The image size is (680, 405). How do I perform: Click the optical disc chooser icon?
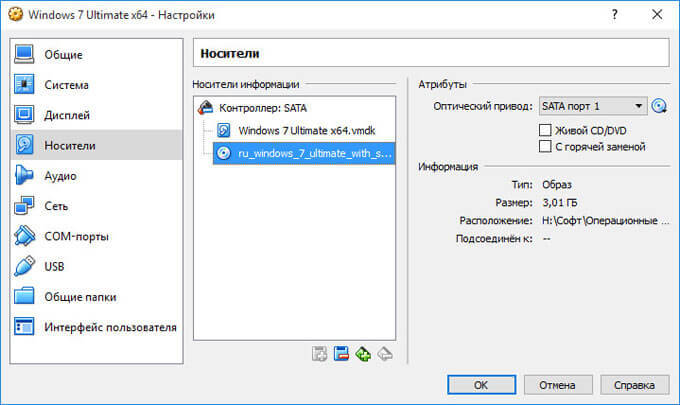[x=659, y=106]
